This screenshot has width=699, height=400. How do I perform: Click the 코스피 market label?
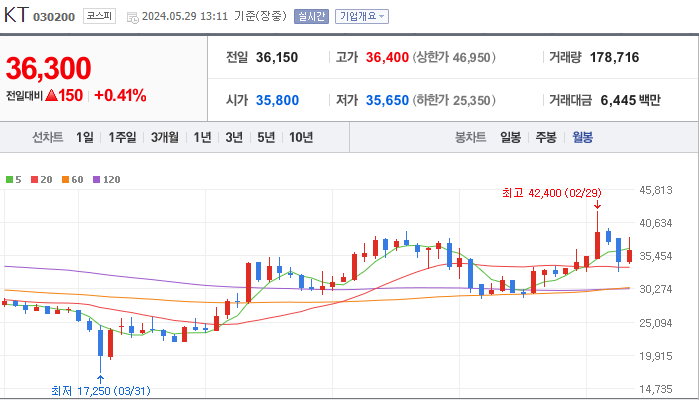tap(99, 16)
